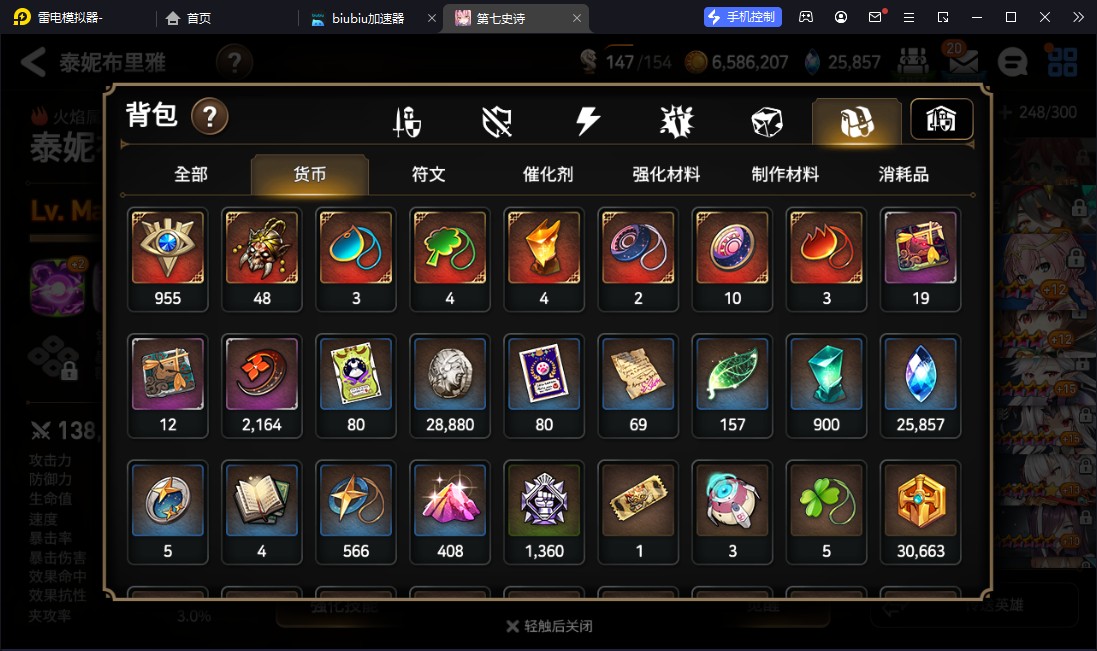
Task: Open the dice item category icon
Action: pyautogui.click(x=767, y=122)
